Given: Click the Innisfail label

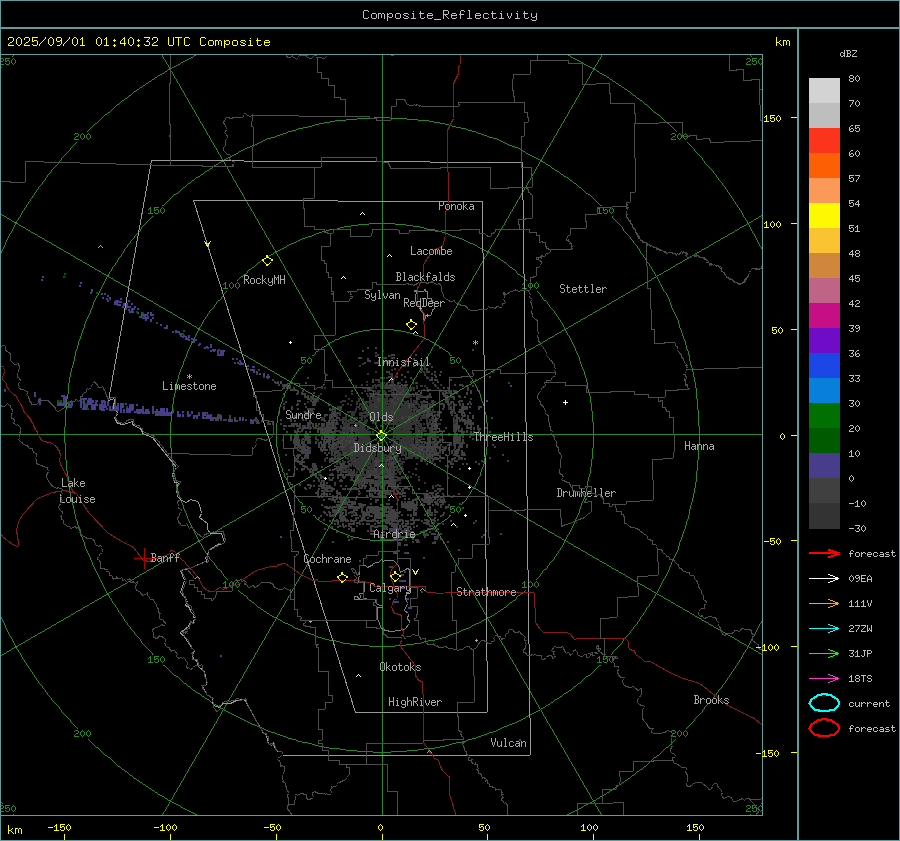Looking at the screenshot, I should 404,362.
